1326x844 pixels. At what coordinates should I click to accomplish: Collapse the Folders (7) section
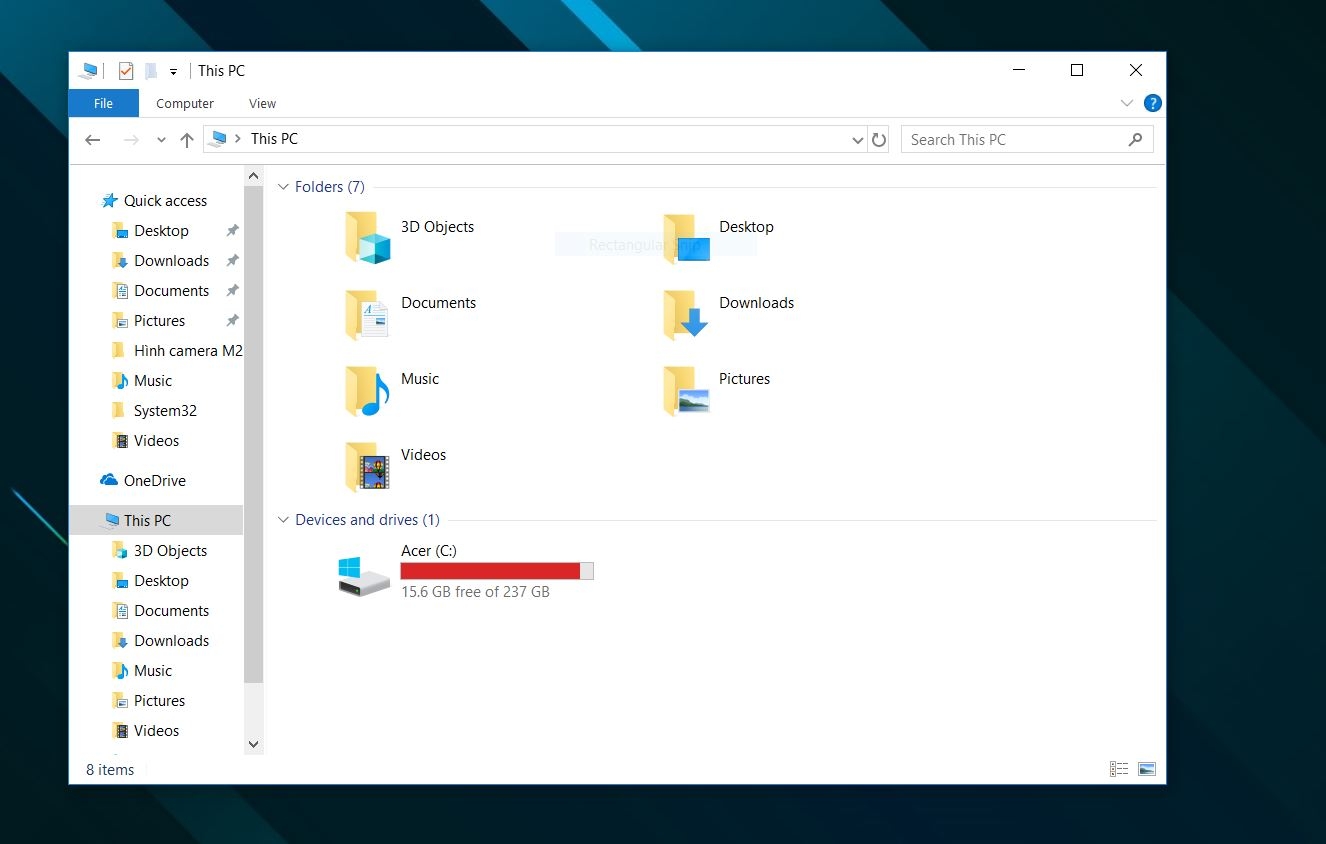click(x=283, y=186)
